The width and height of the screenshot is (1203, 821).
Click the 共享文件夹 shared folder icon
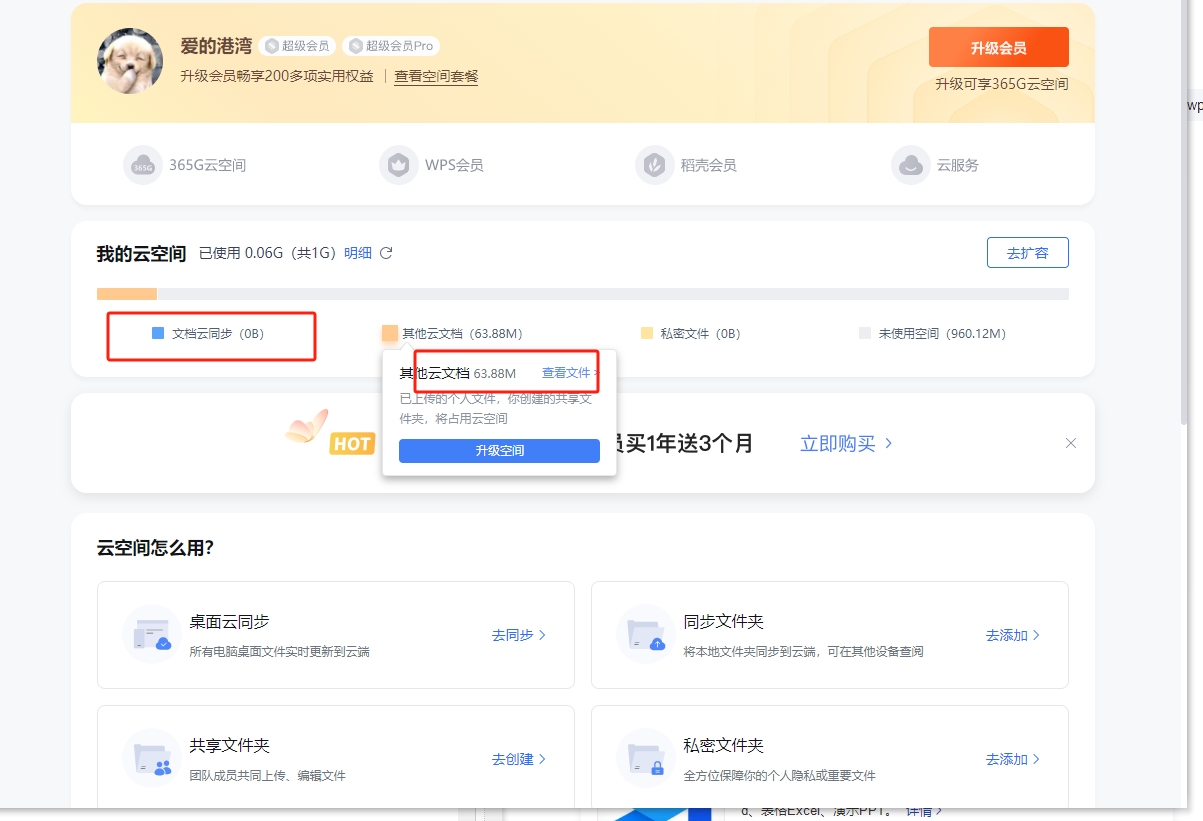click(150, 758)
